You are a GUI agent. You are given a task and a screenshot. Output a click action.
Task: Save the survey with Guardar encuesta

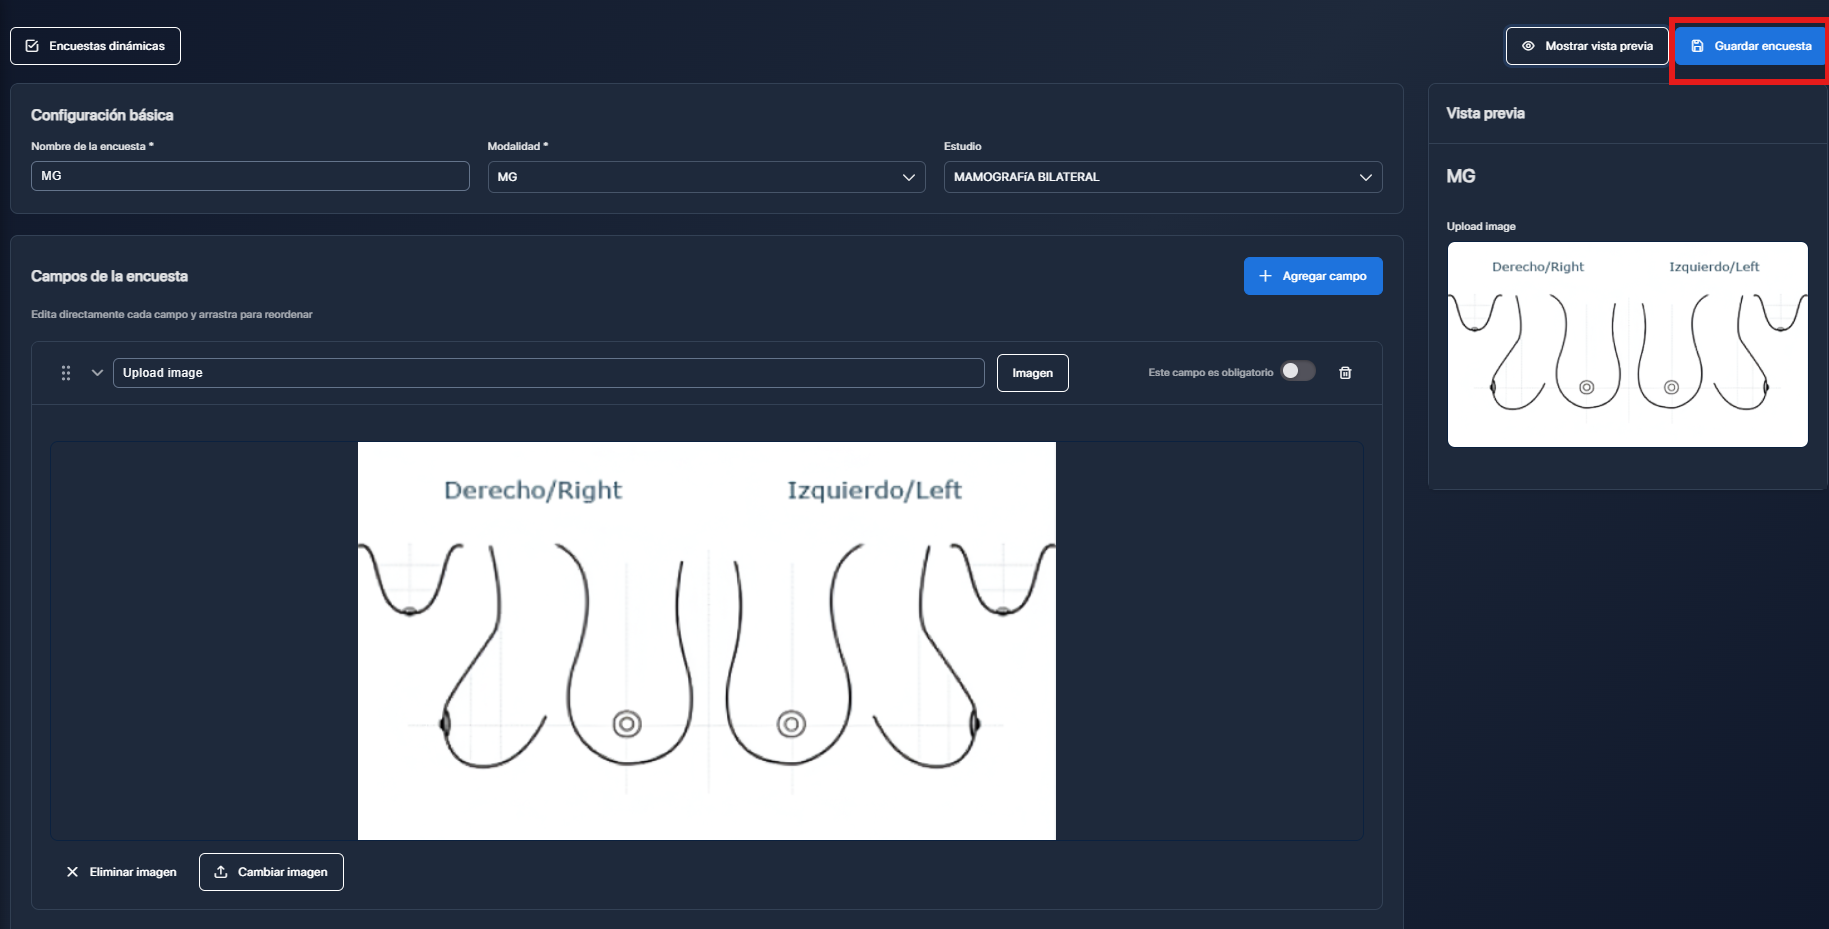(x=1750, y=46)
